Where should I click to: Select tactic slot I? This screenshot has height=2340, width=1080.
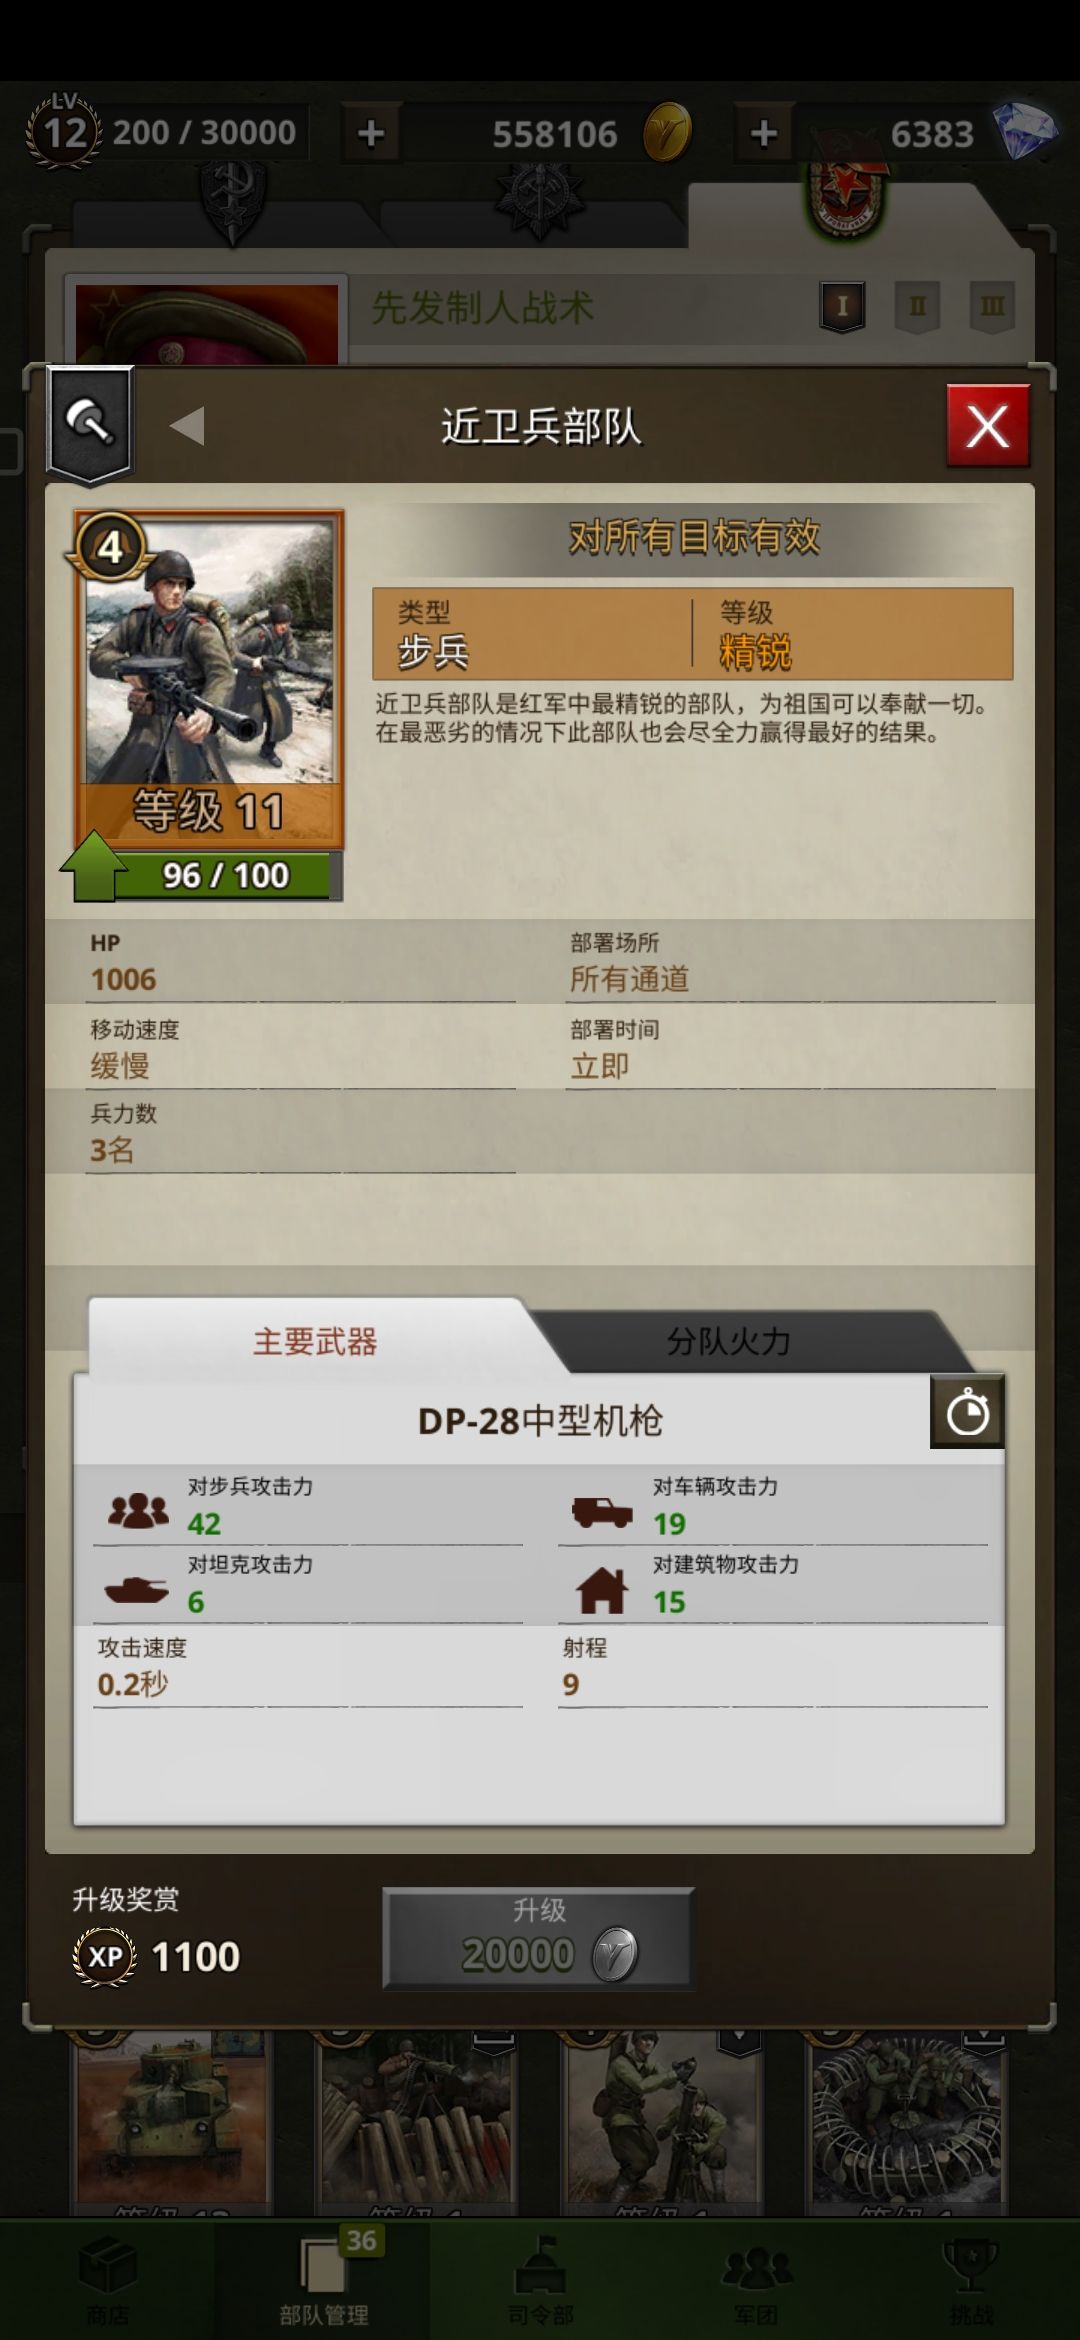pos(842,306)
